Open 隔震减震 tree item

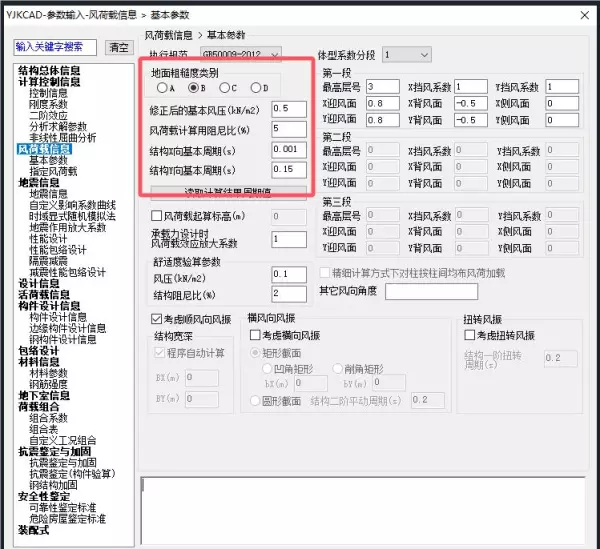point(48,261)
